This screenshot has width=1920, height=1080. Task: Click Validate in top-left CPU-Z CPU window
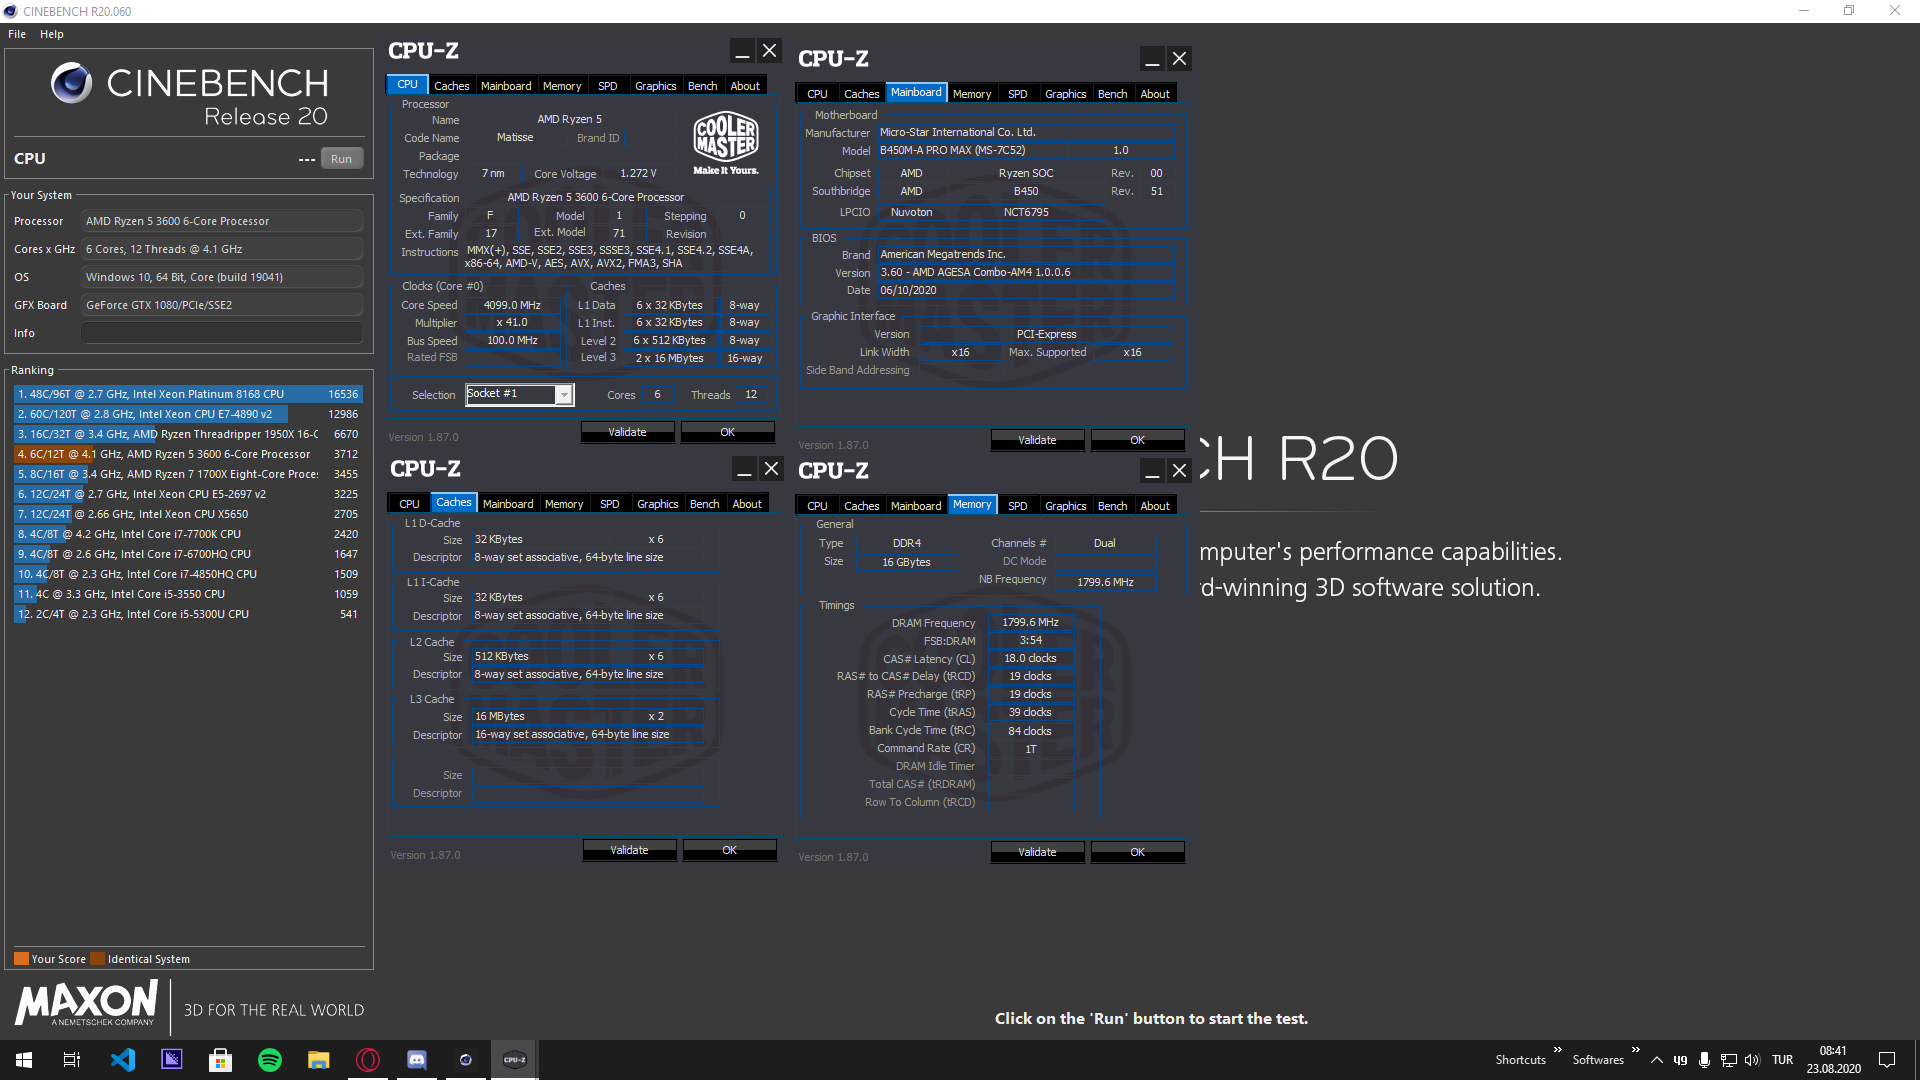[627, 432]
